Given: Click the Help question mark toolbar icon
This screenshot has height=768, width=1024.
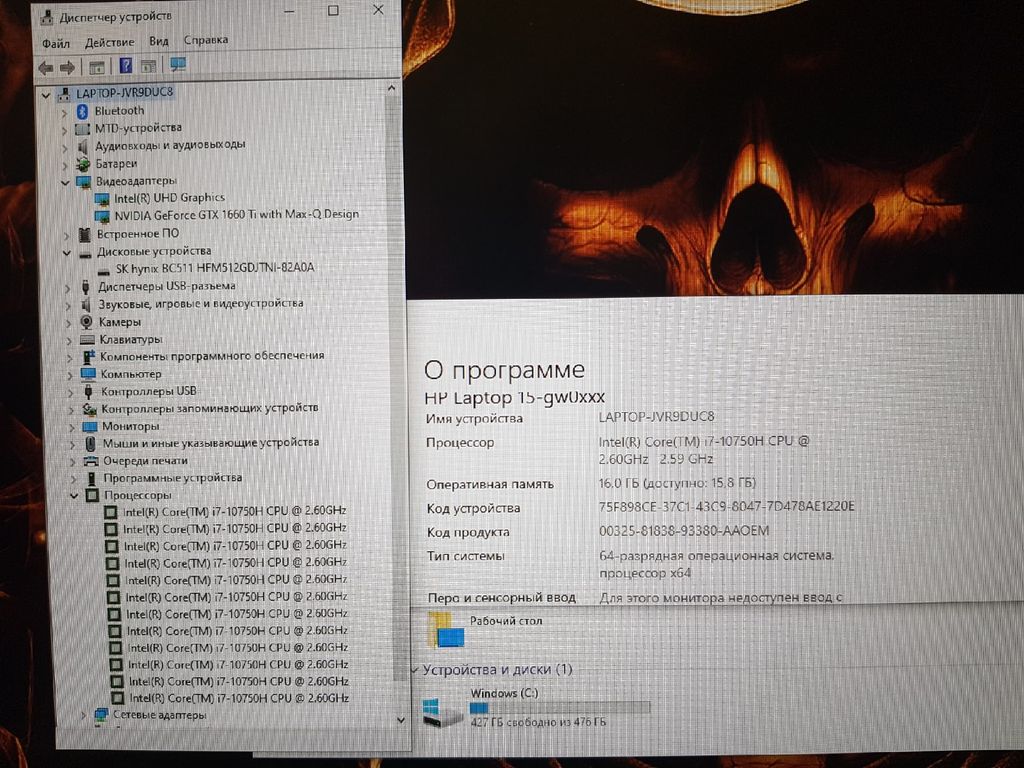Looking at the screenshot, I should (125, 66).
